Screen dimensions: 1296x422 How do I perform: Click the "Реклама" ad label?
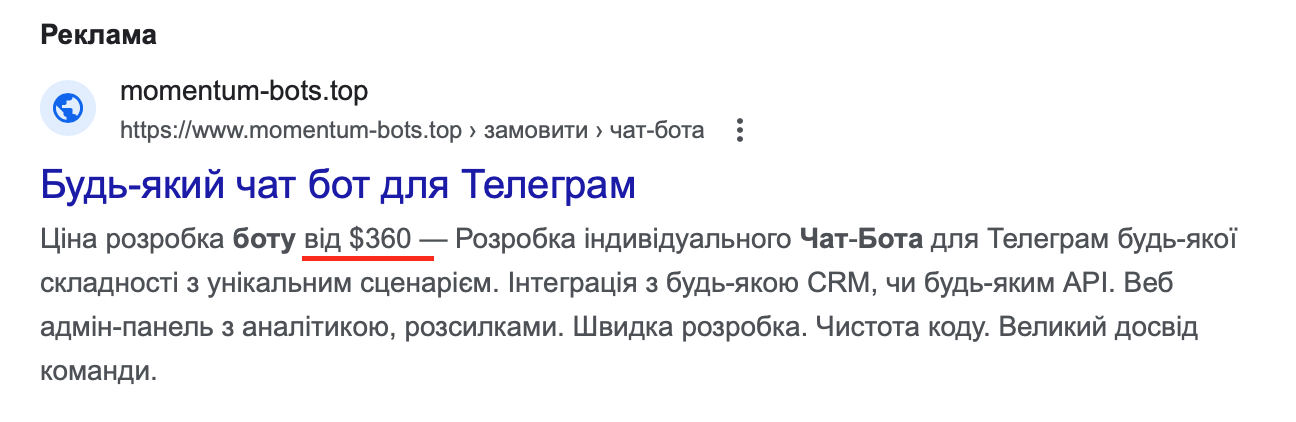point(98,35)
